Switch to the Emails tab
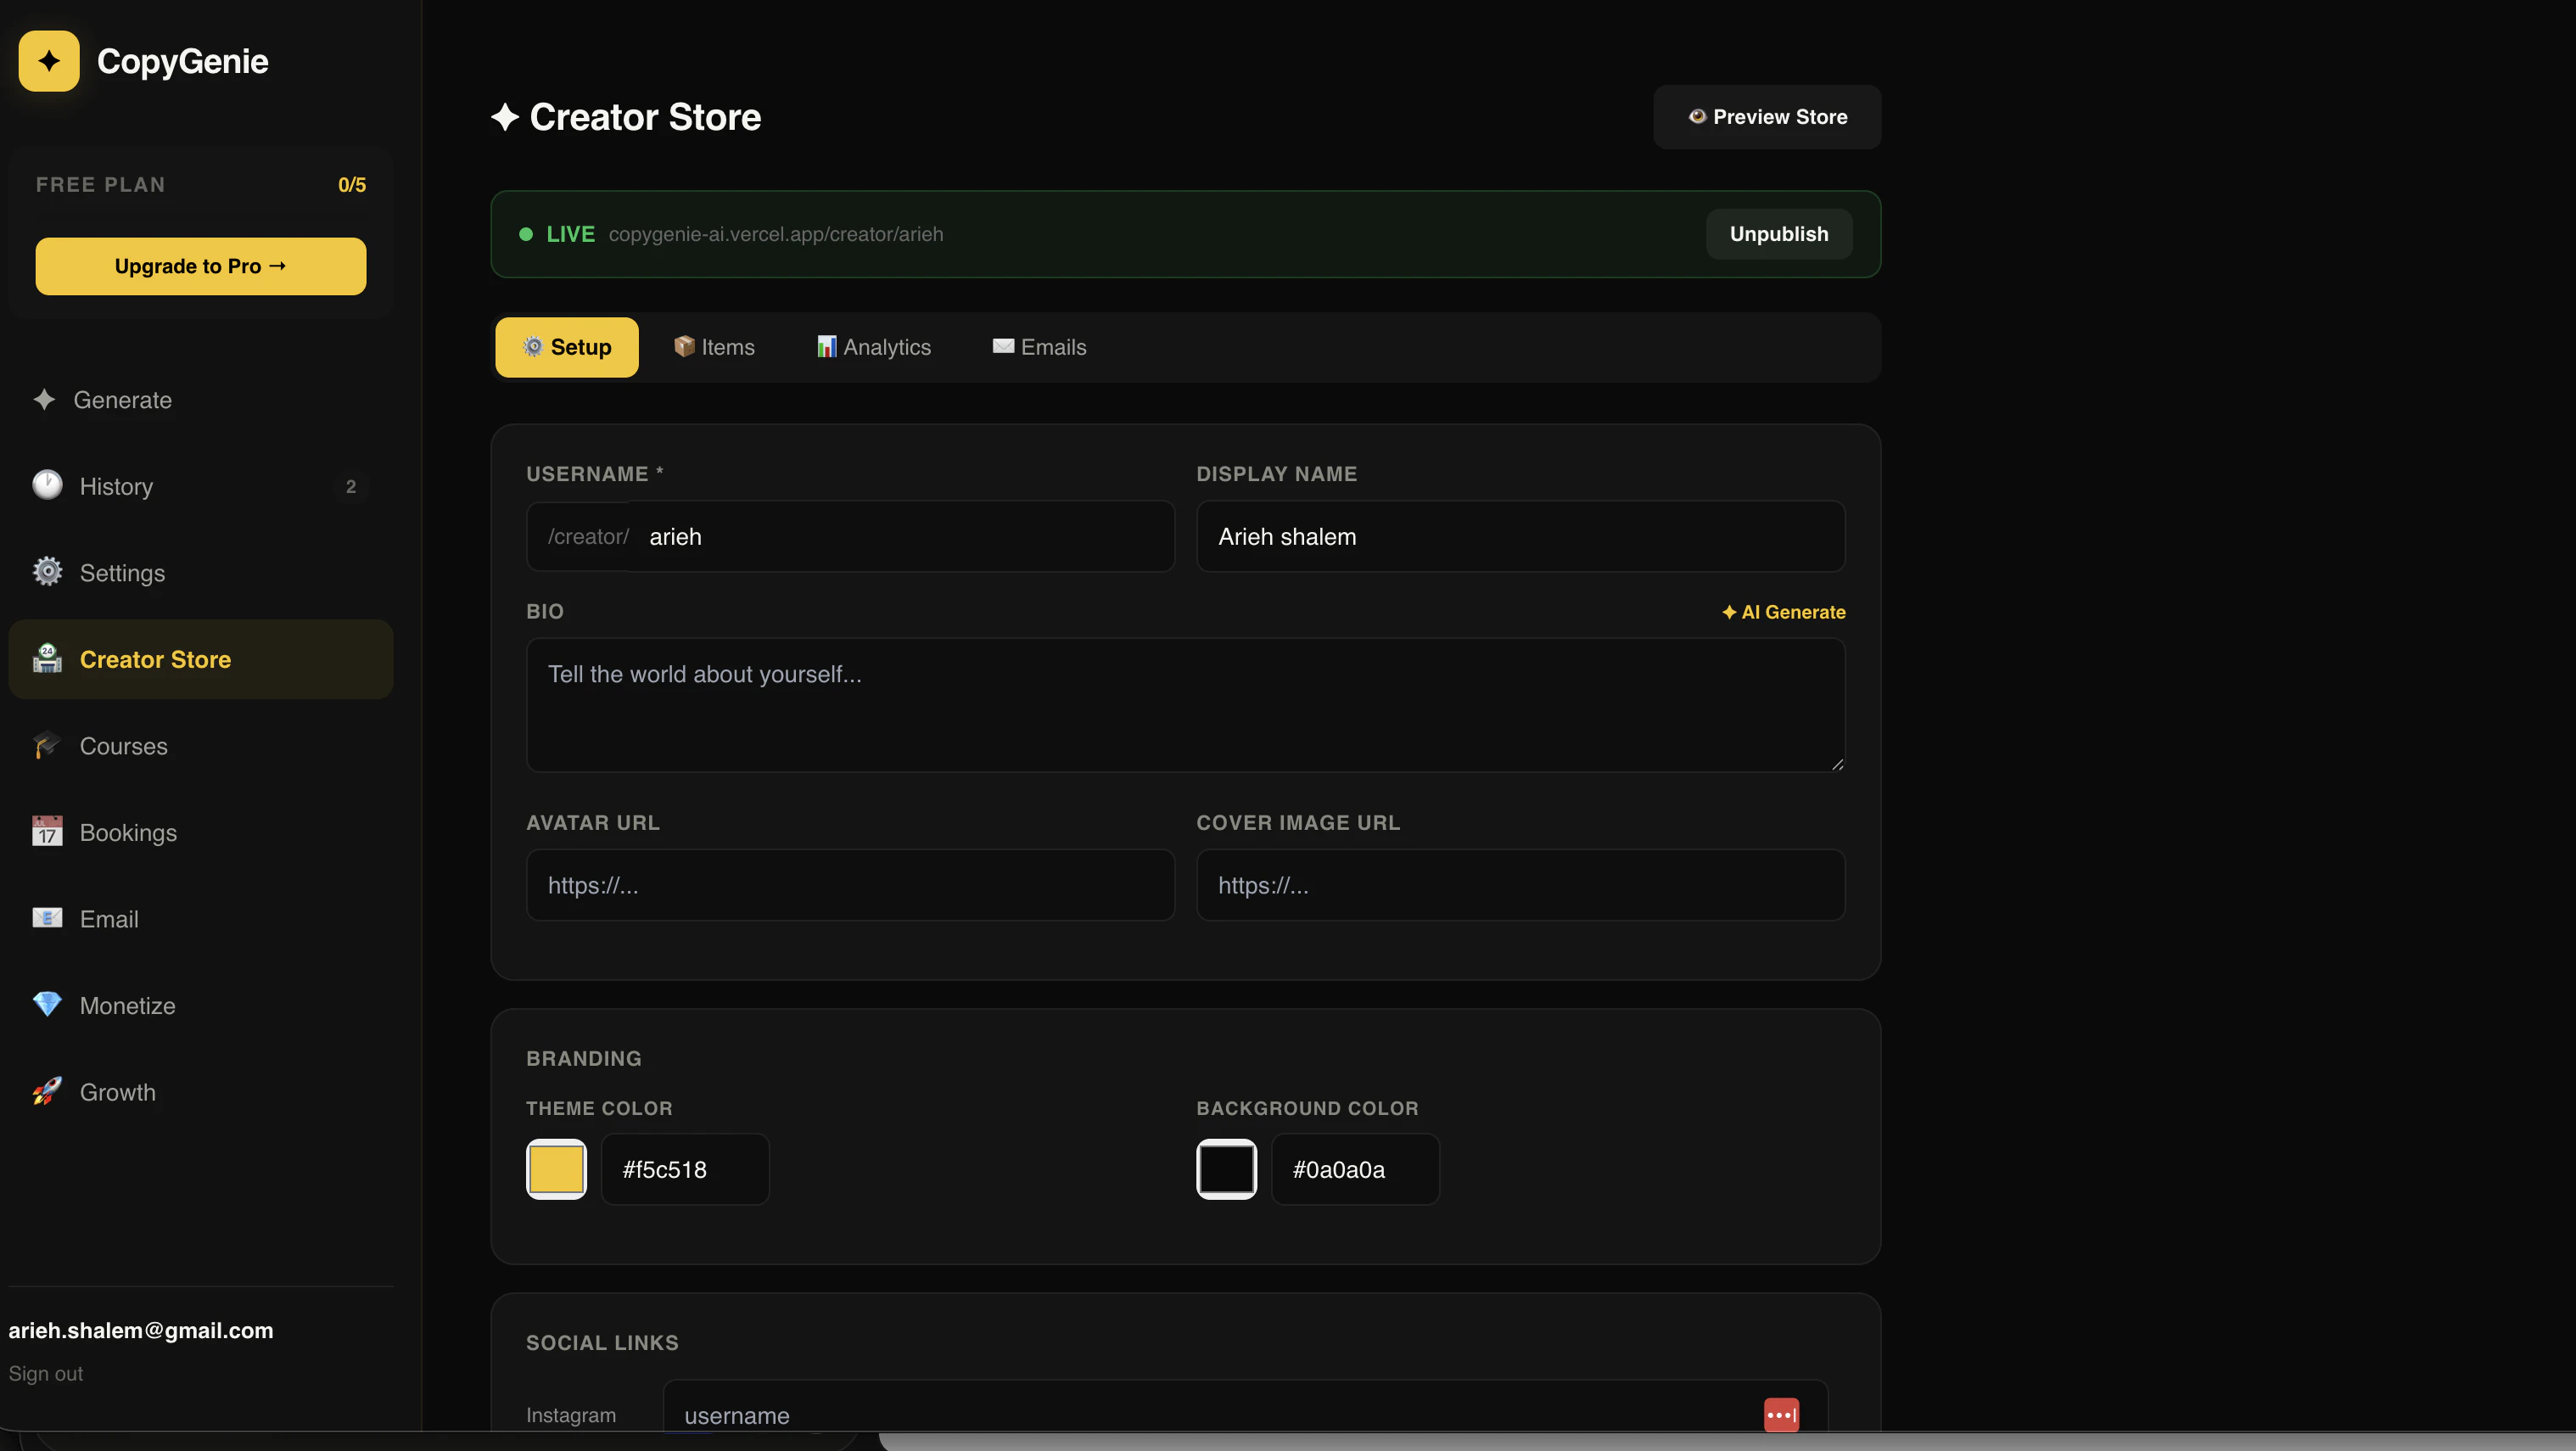The height and width of the screenshot is (1451, 2576). 1038,347
